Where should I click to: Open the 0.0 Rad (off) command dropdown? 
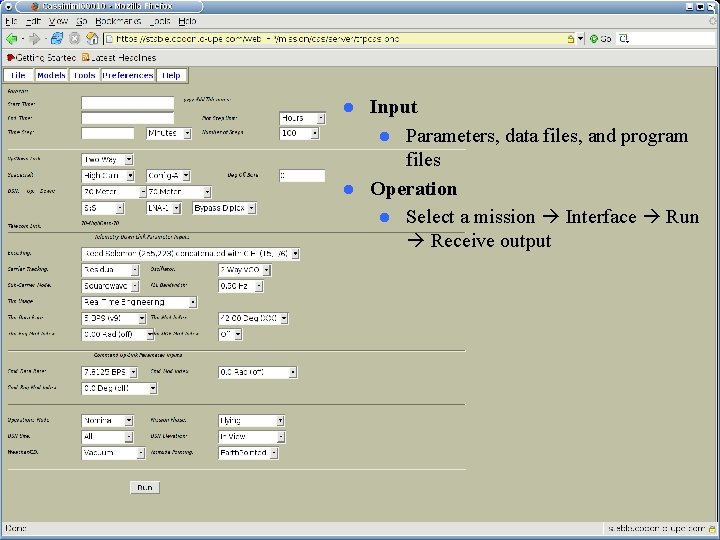[x=258, y=372]
